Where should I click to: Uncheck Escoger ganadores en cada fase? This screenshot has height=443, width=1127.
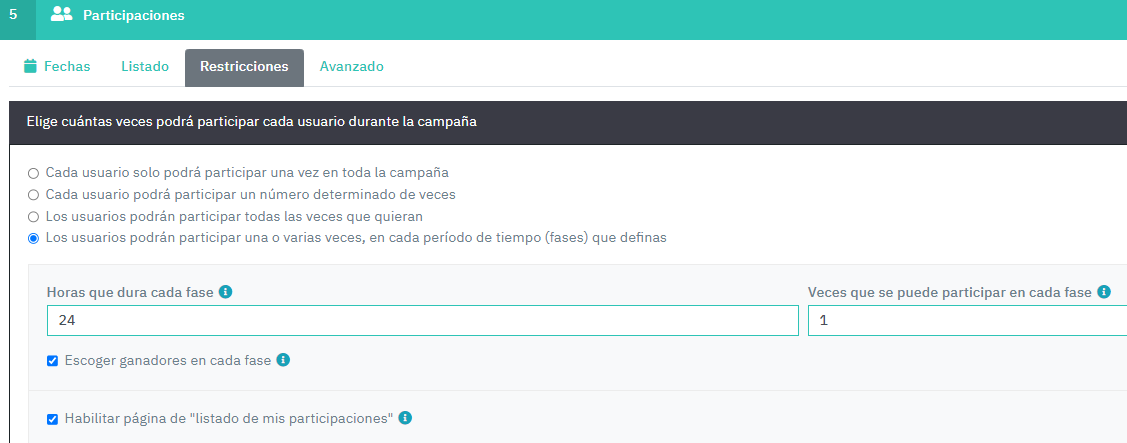pyautogui.click(x=52, y=360)
